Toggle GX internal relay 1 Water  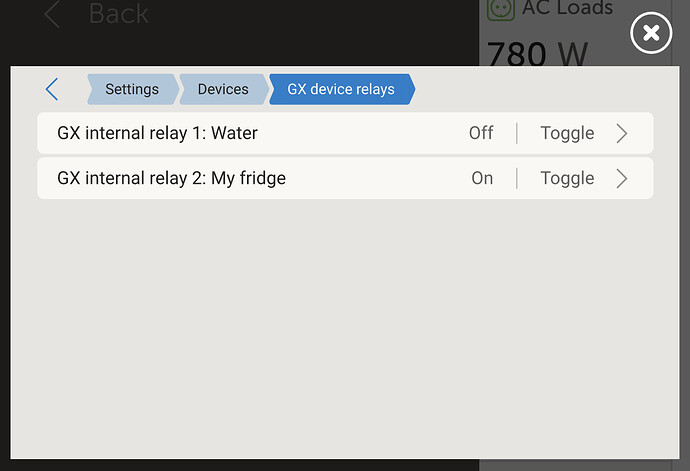pos(567,133)
